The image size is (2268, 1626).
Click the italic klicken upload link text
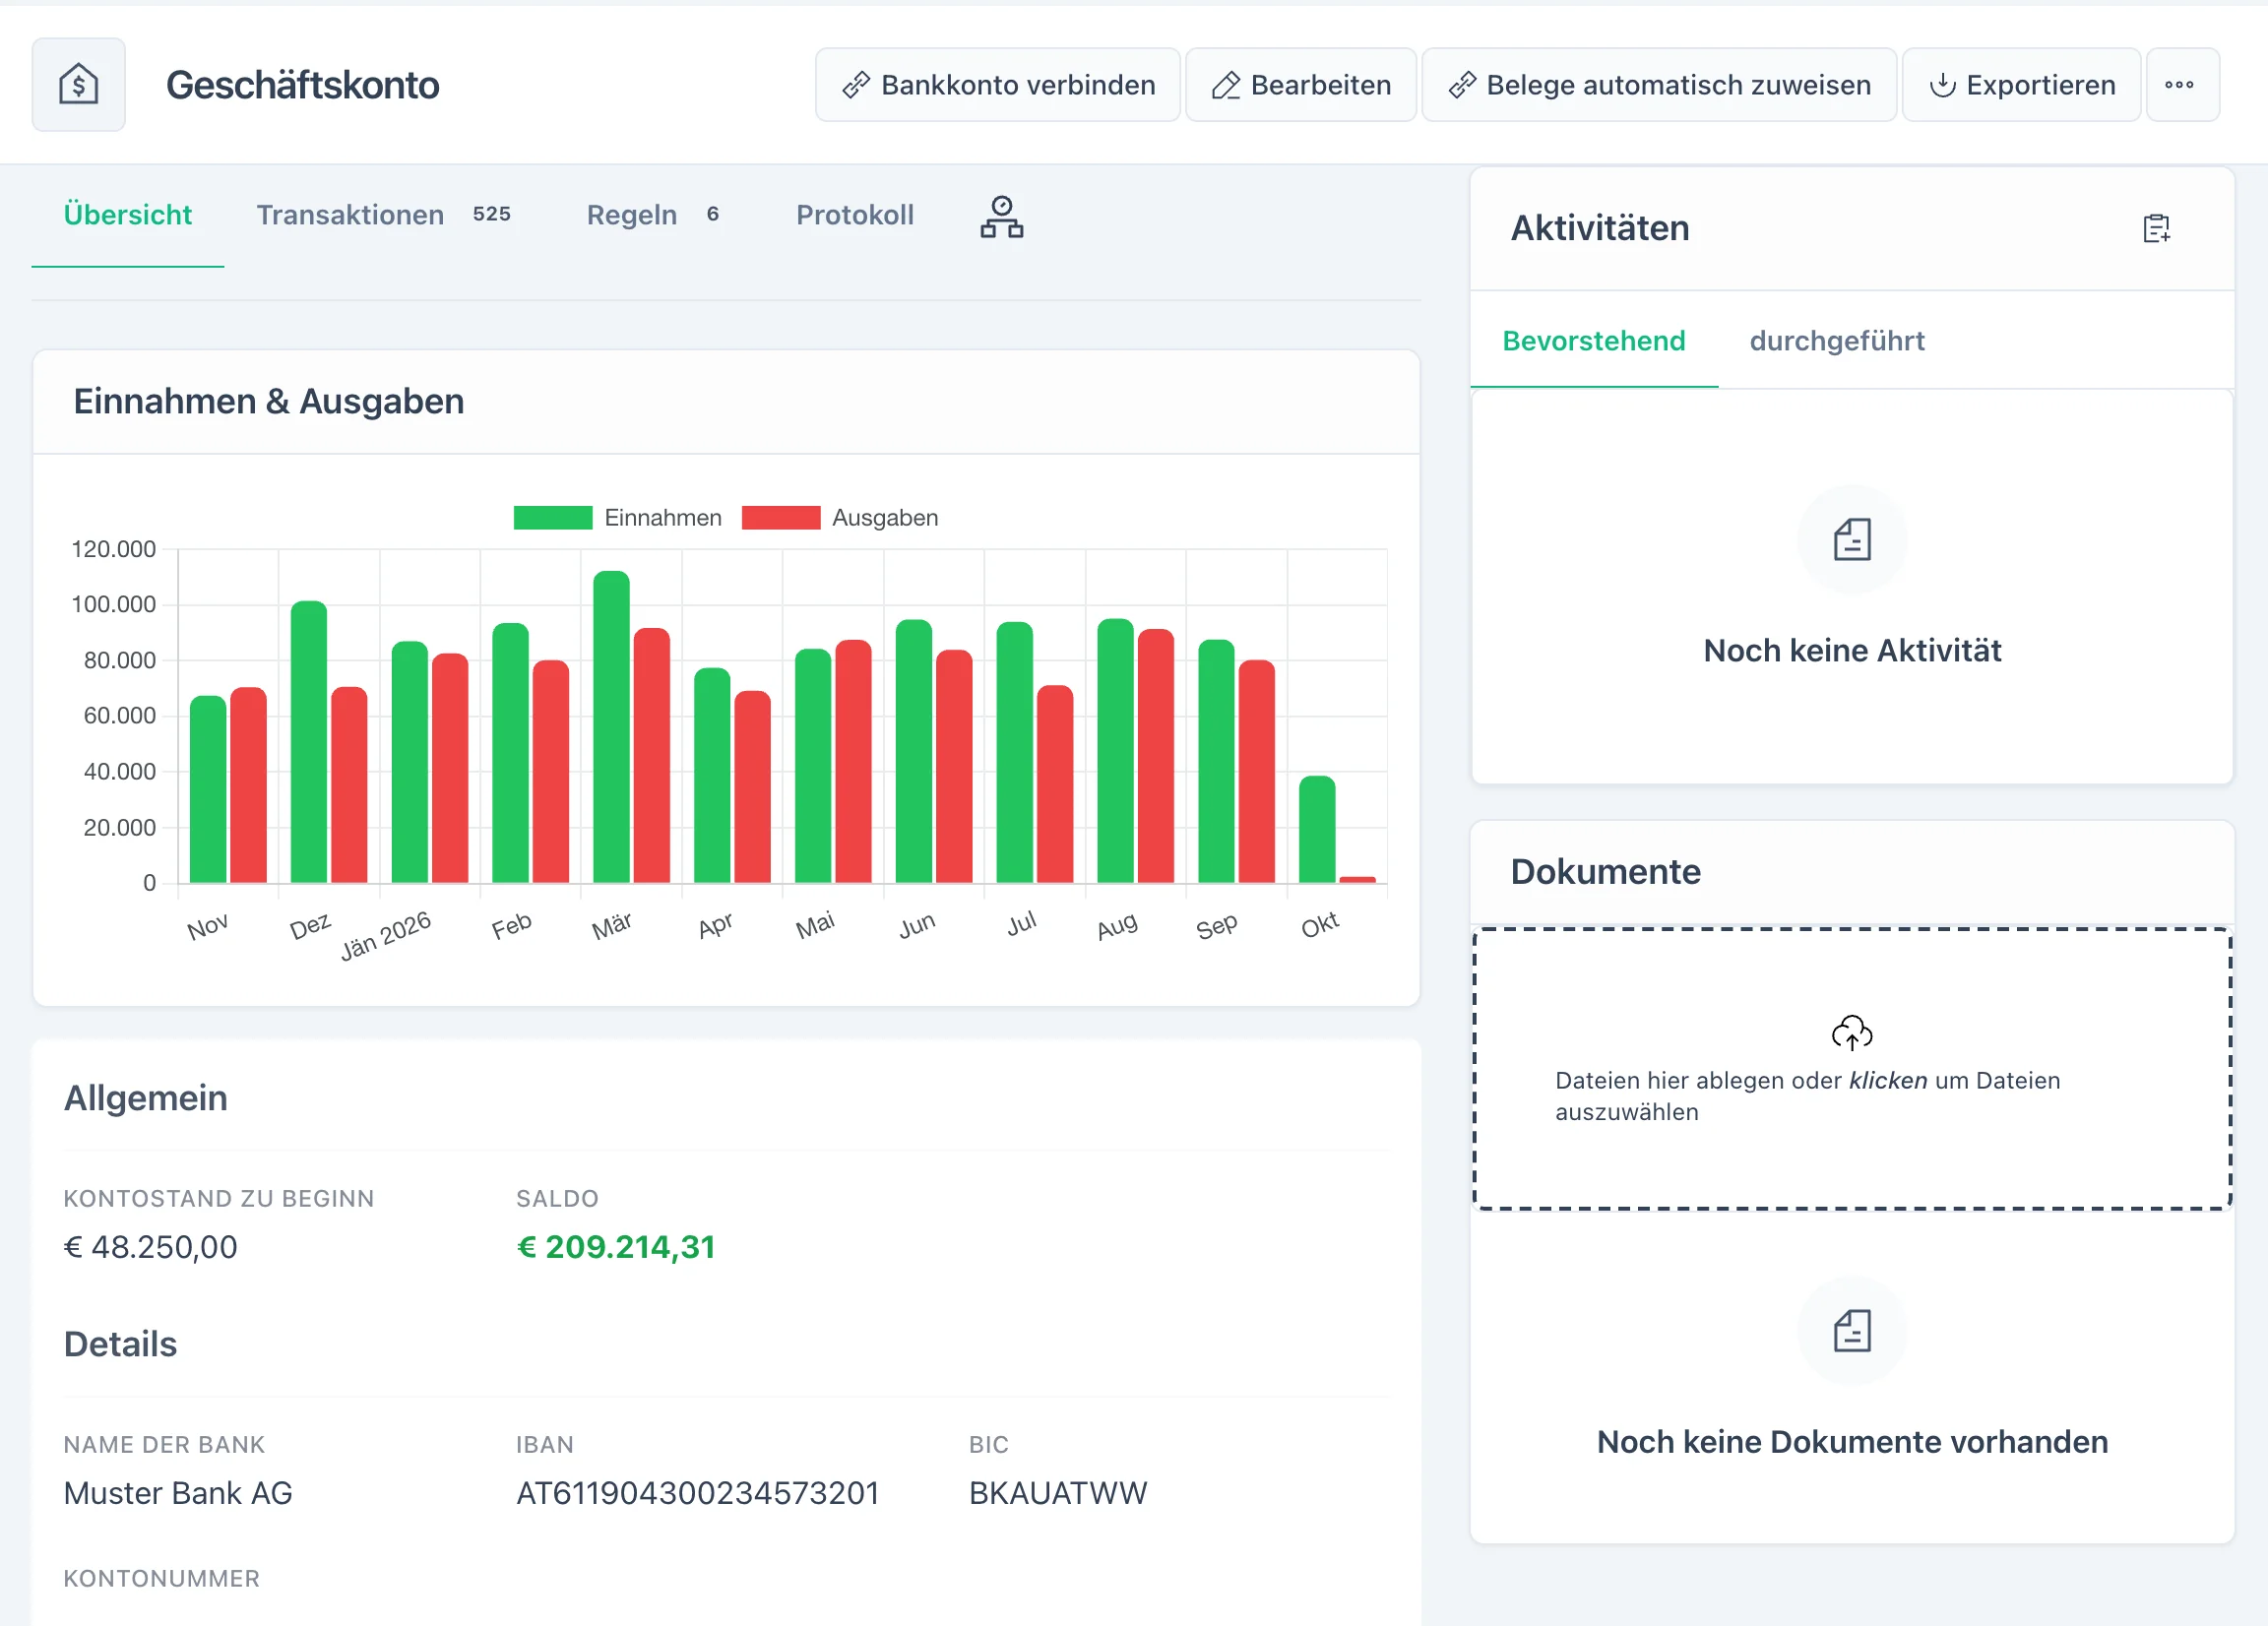click(x=1887, y=1081)
